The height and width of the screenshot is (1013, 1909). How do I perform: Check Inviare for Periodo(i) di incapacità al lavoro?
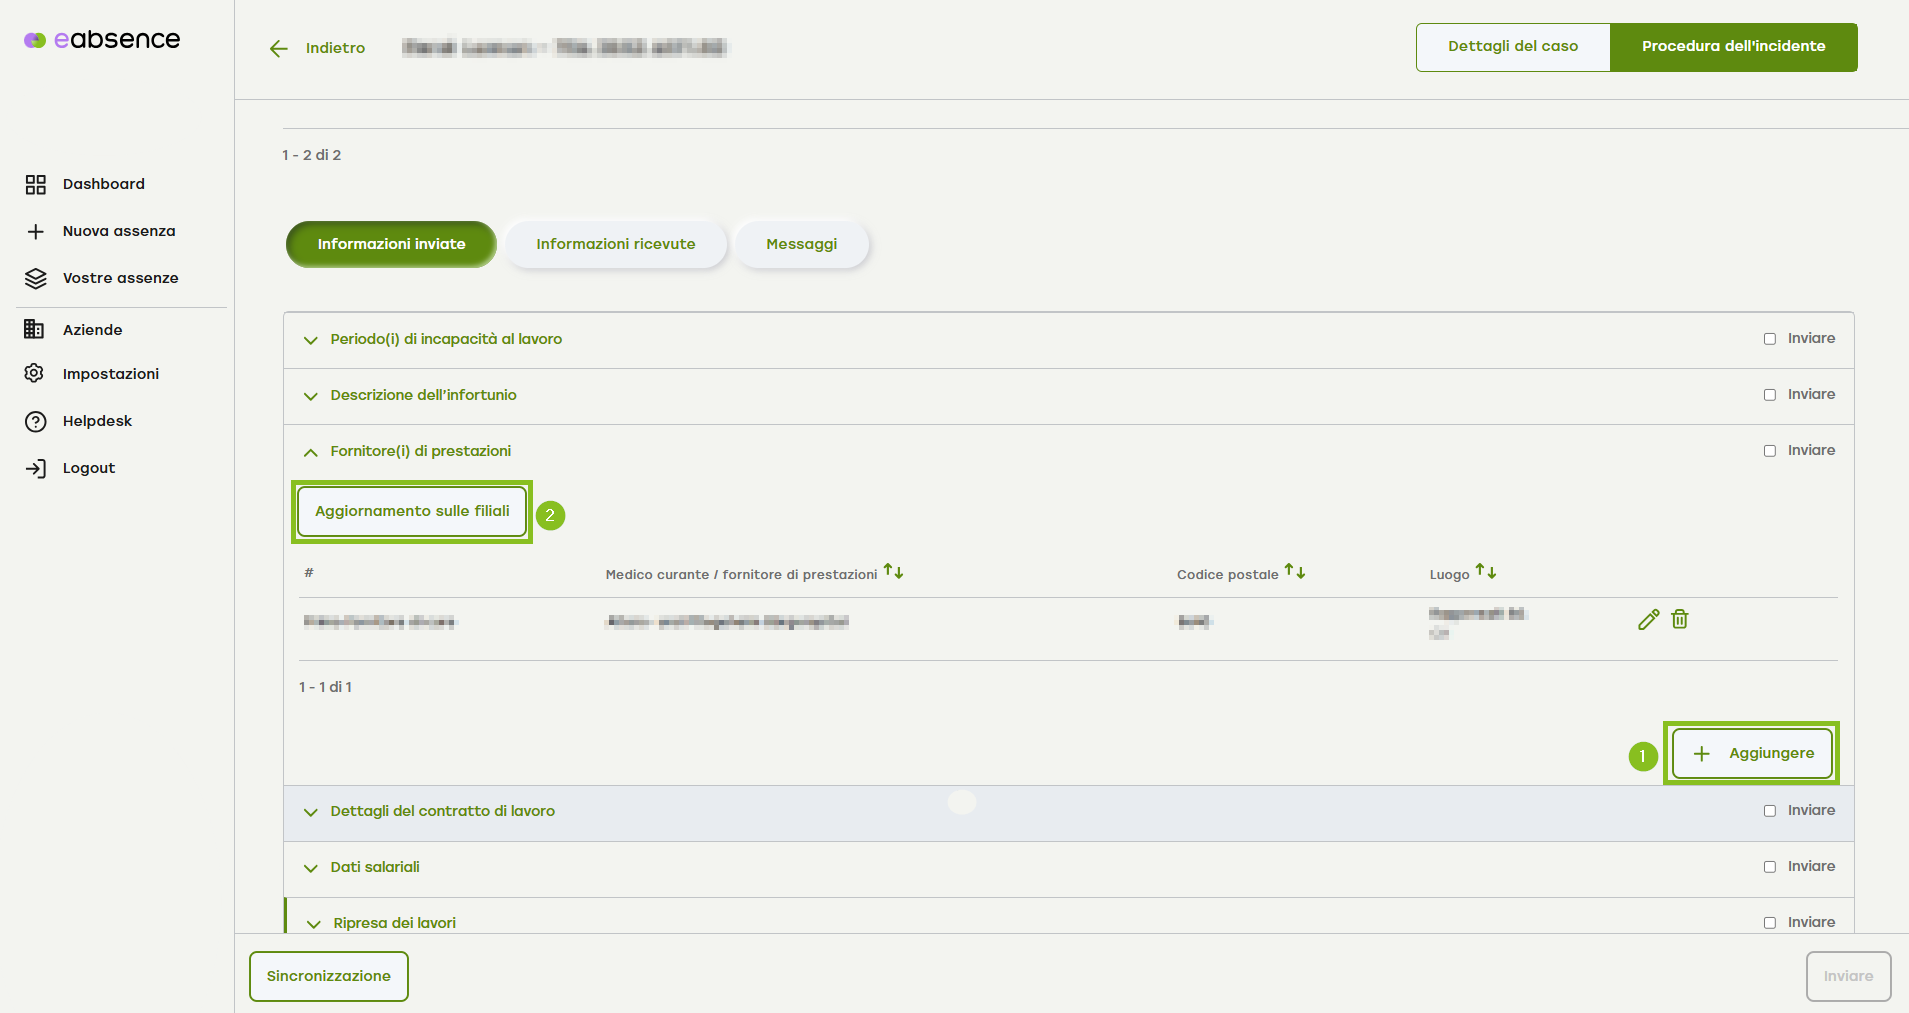1770,339
